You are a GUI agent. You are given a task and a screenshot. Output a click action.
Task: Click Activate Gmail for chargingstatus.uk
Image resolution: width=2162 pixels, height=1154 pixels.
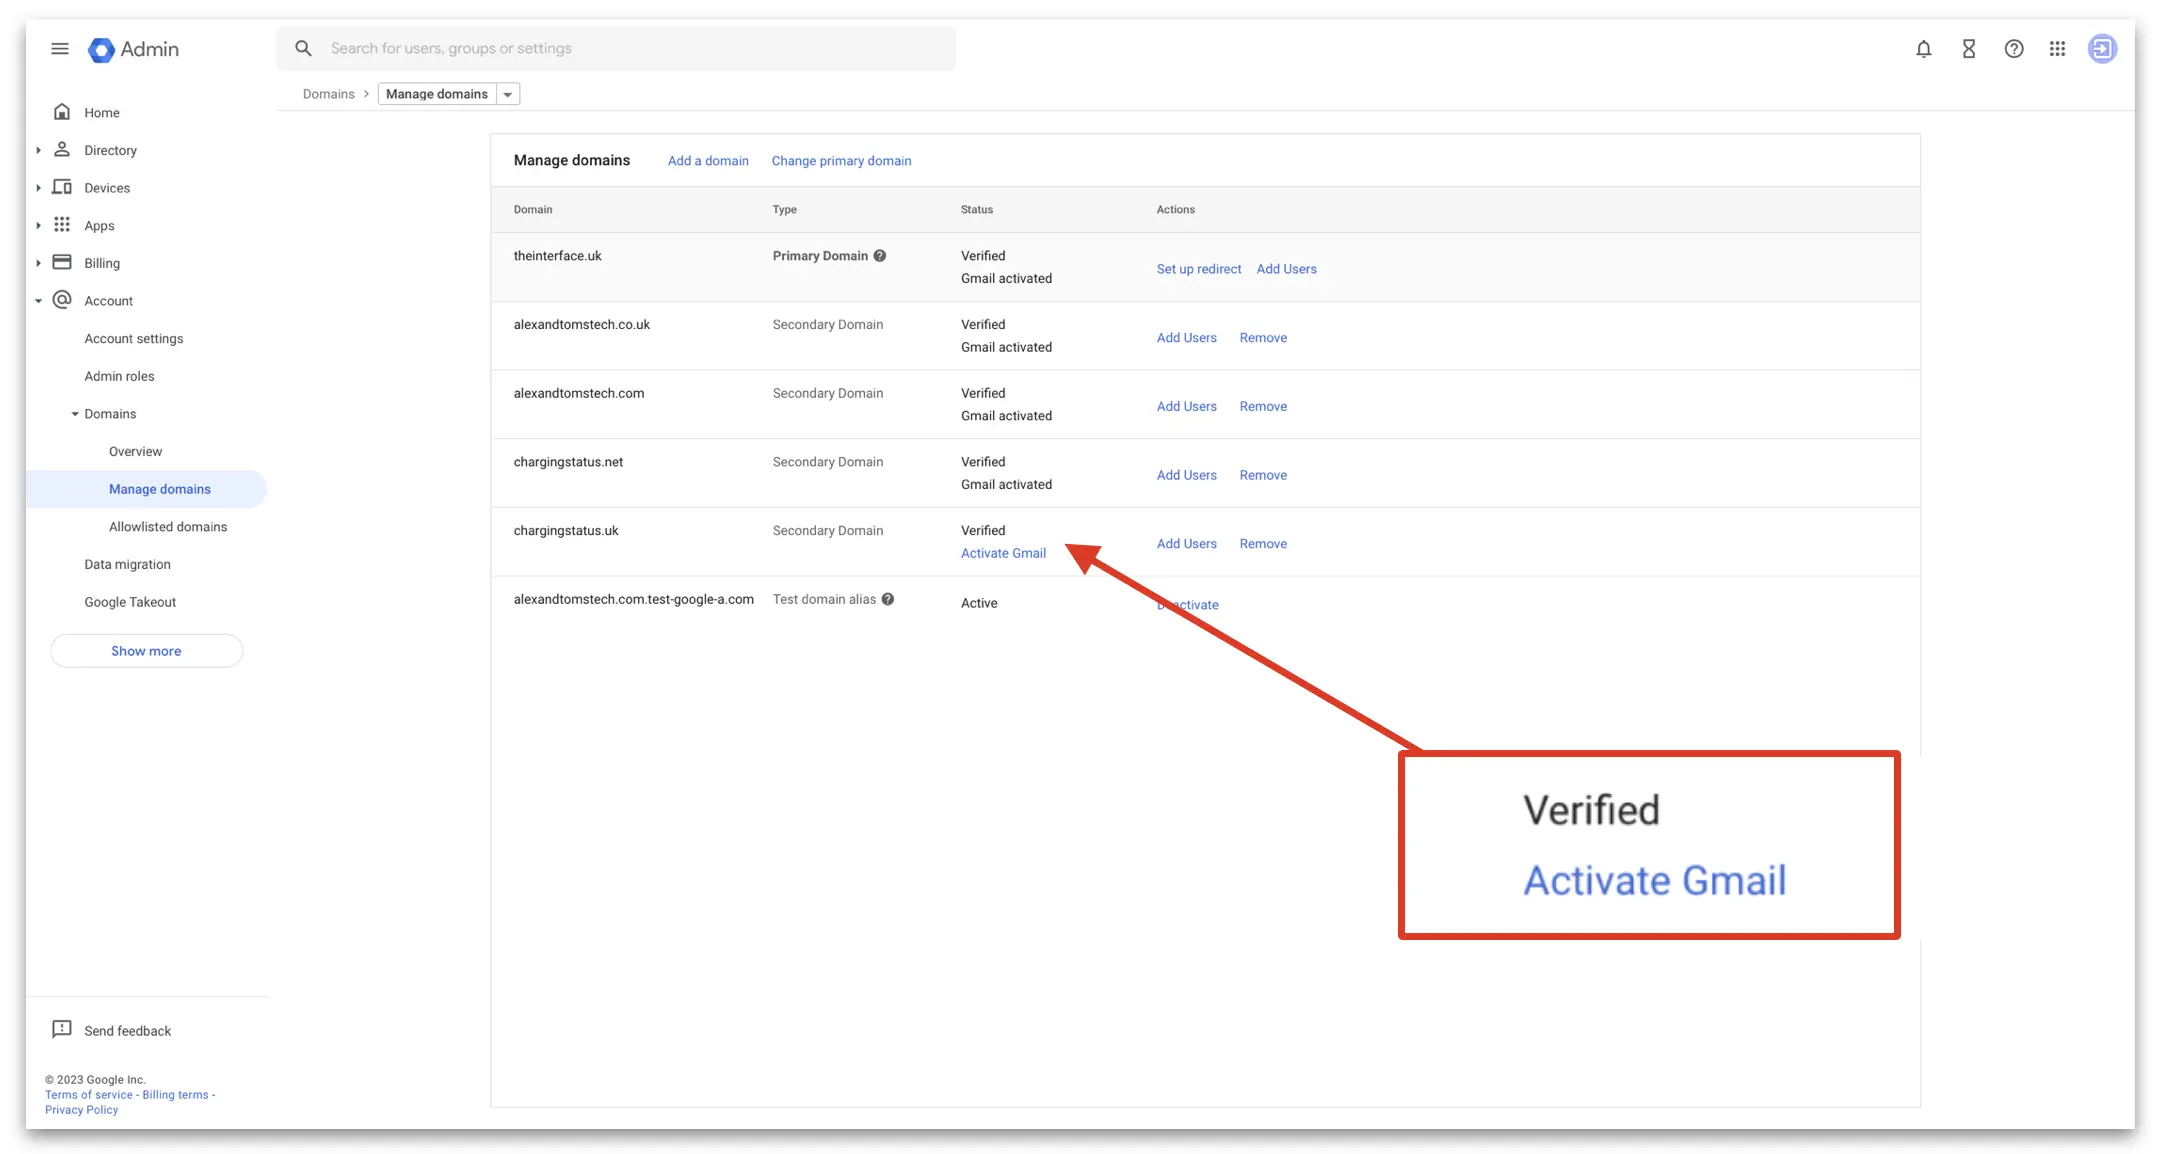coord(1003,554)
